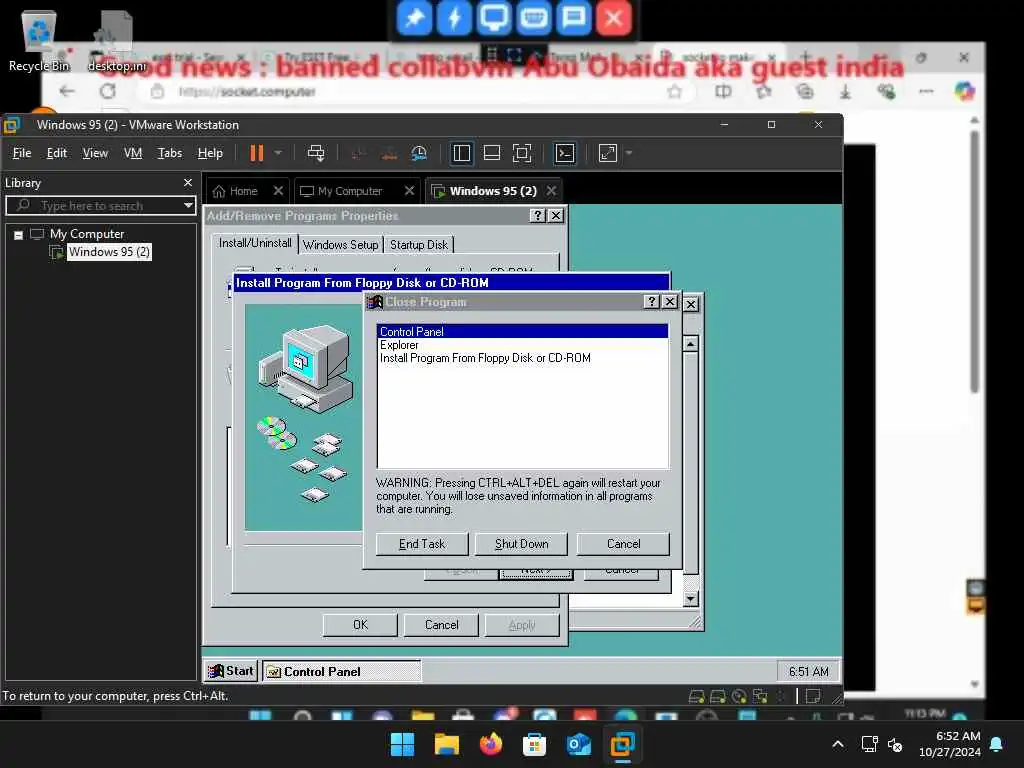Close the Library panel
This screenshot has width=1024, height=768.
pos(187,183)
